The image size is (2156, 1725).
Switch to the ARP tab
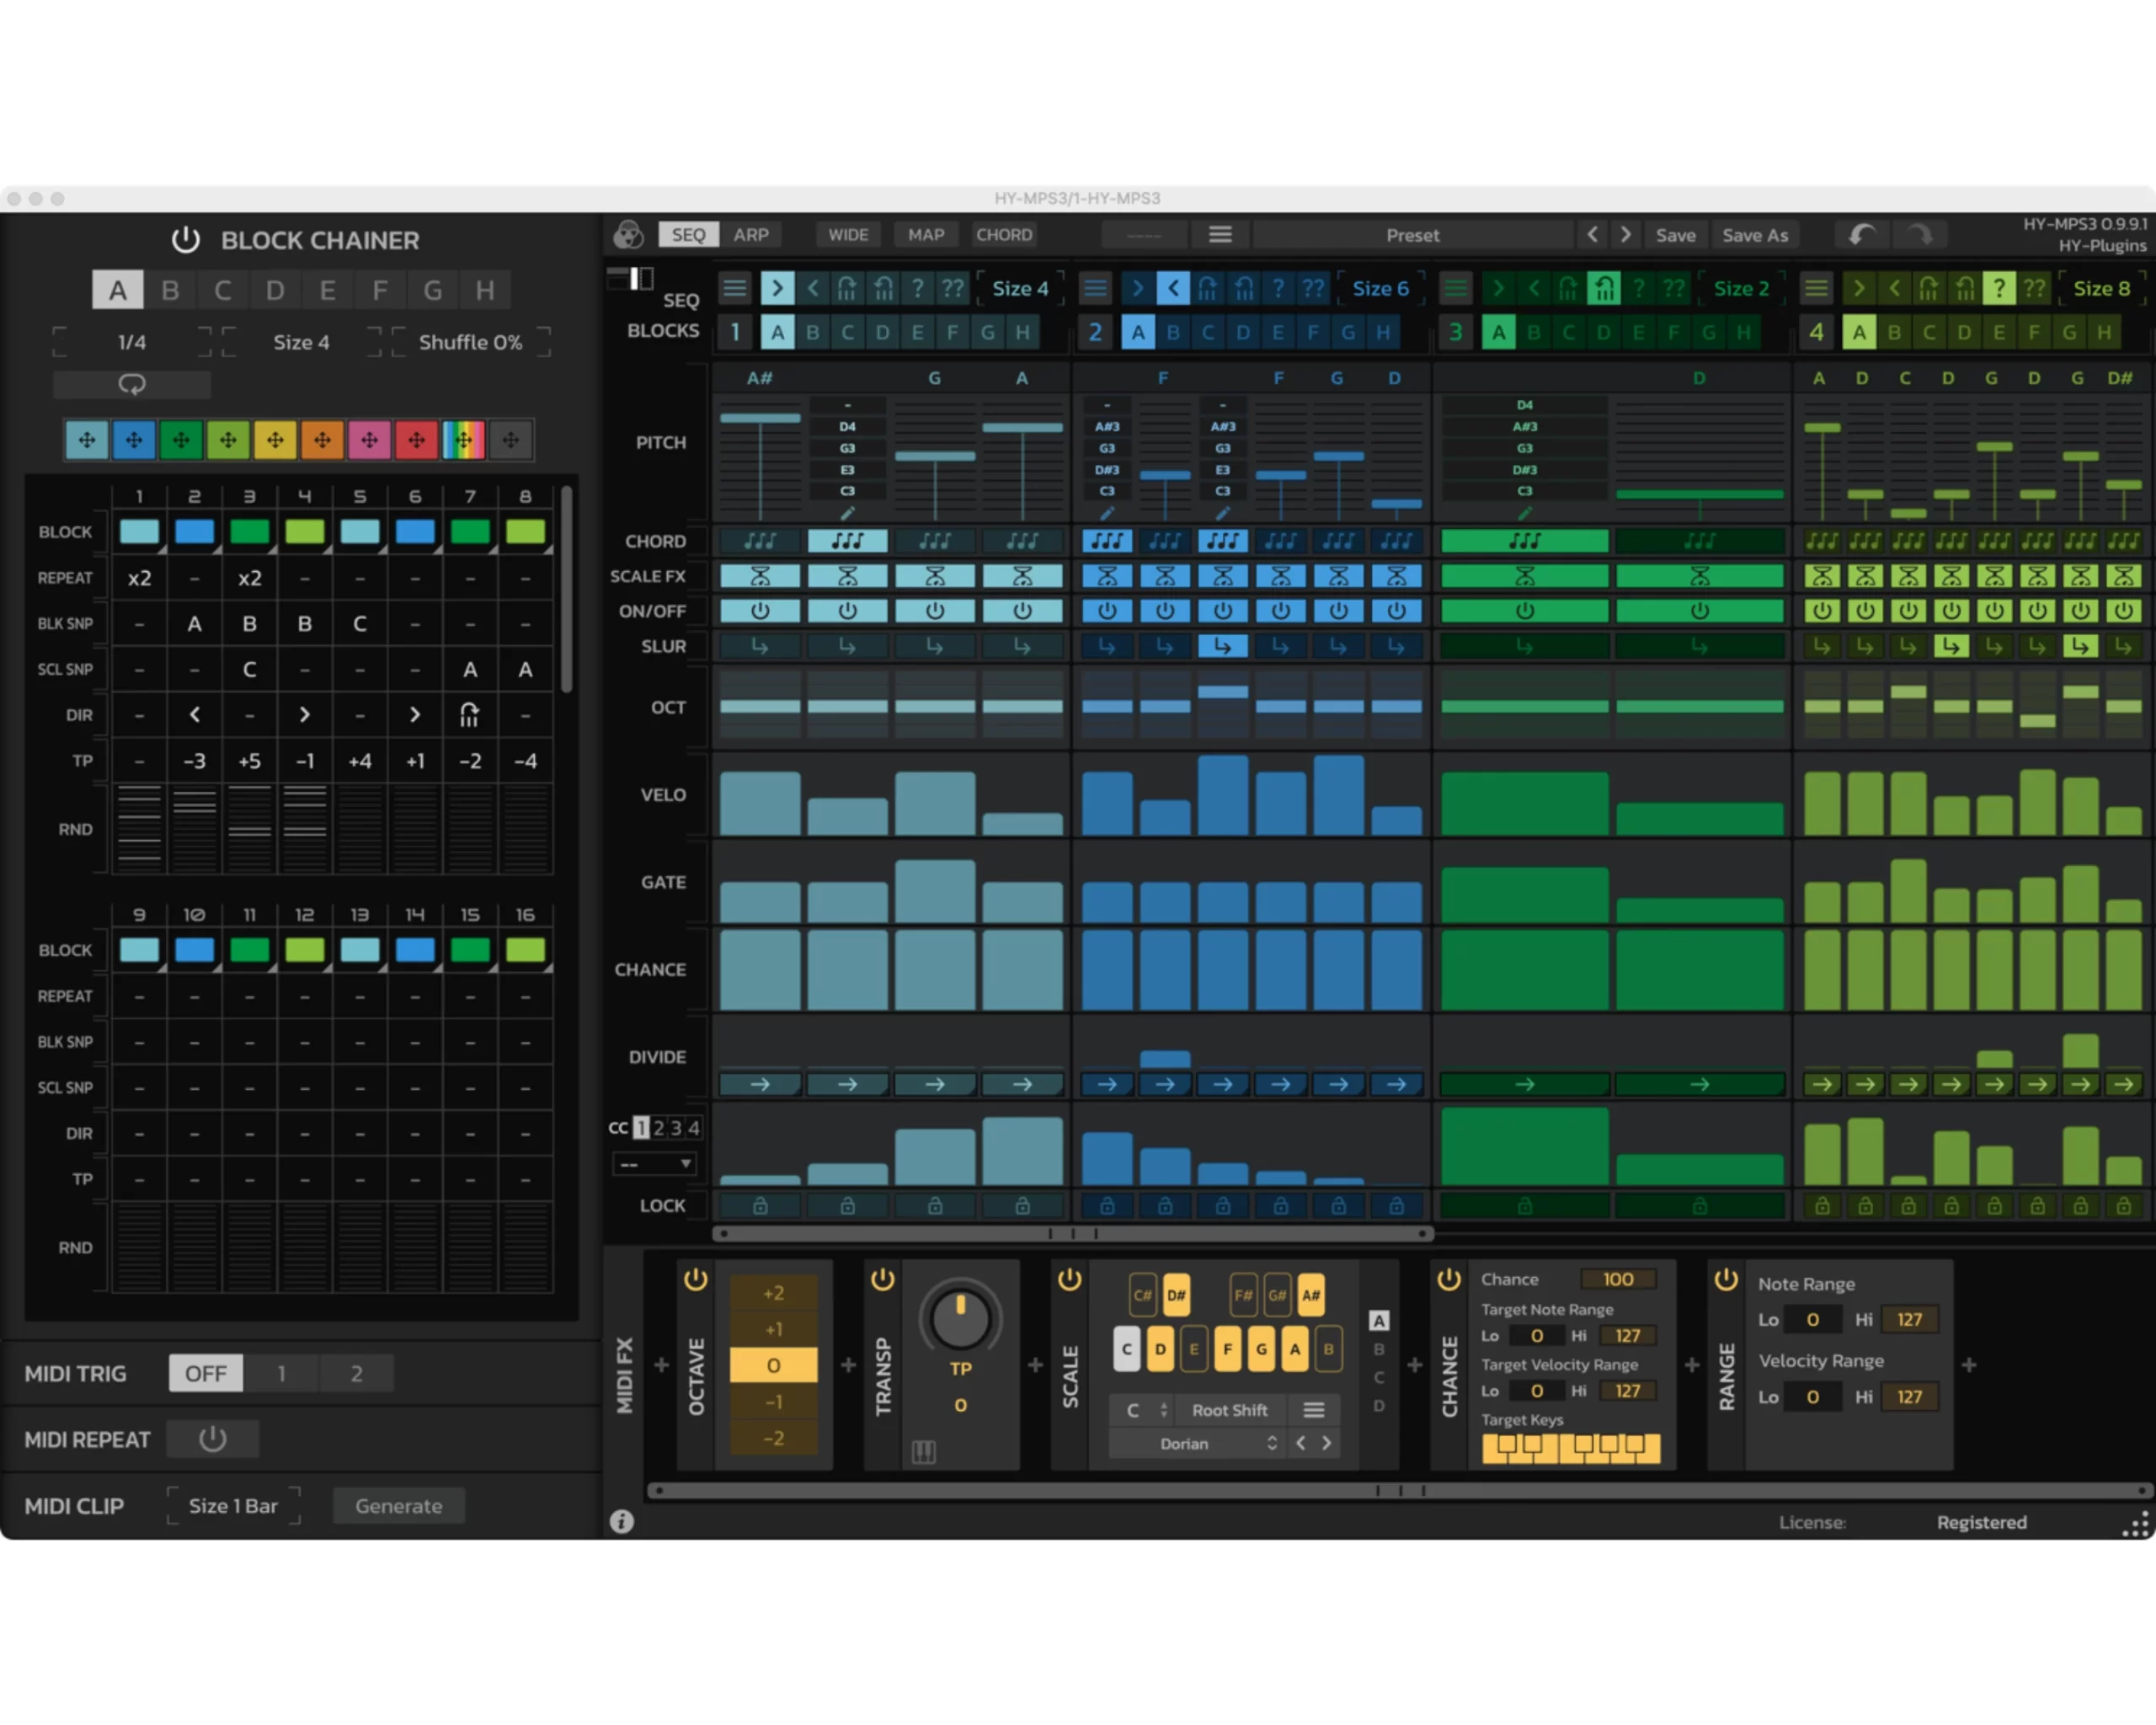coord(752,235)
